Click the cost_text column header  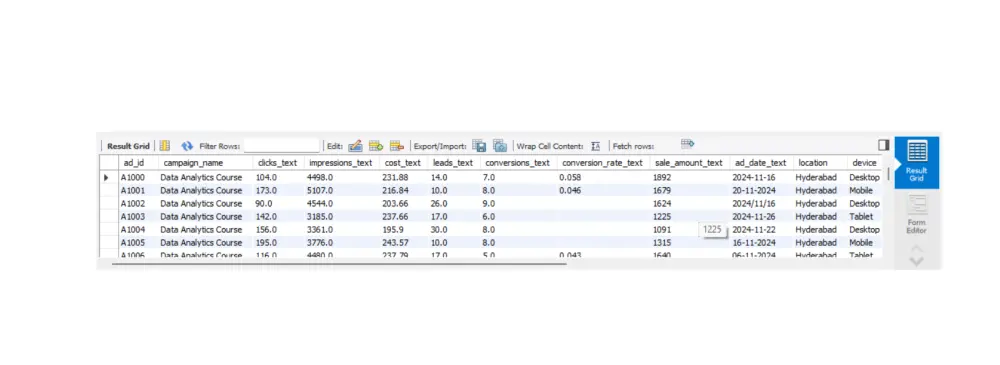tap(402, 163)
